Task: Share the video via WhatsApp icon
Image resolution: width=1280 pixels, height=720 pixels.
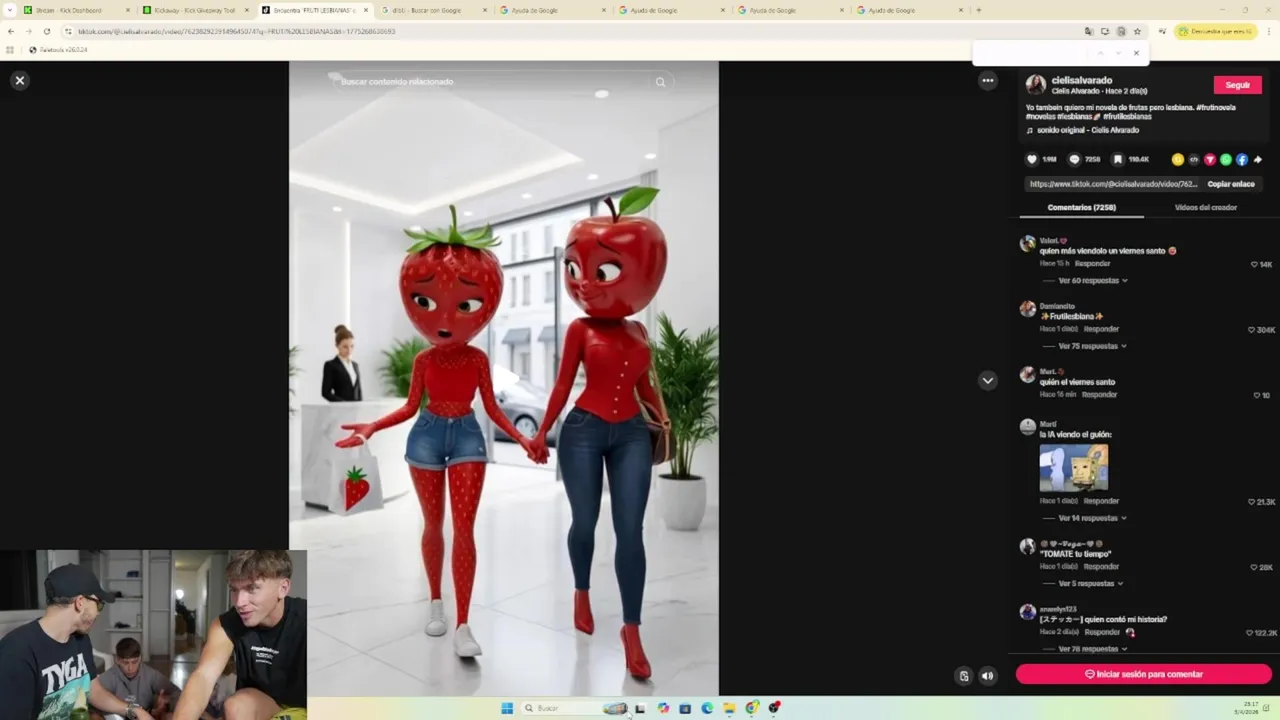Action: [1226, 159]
